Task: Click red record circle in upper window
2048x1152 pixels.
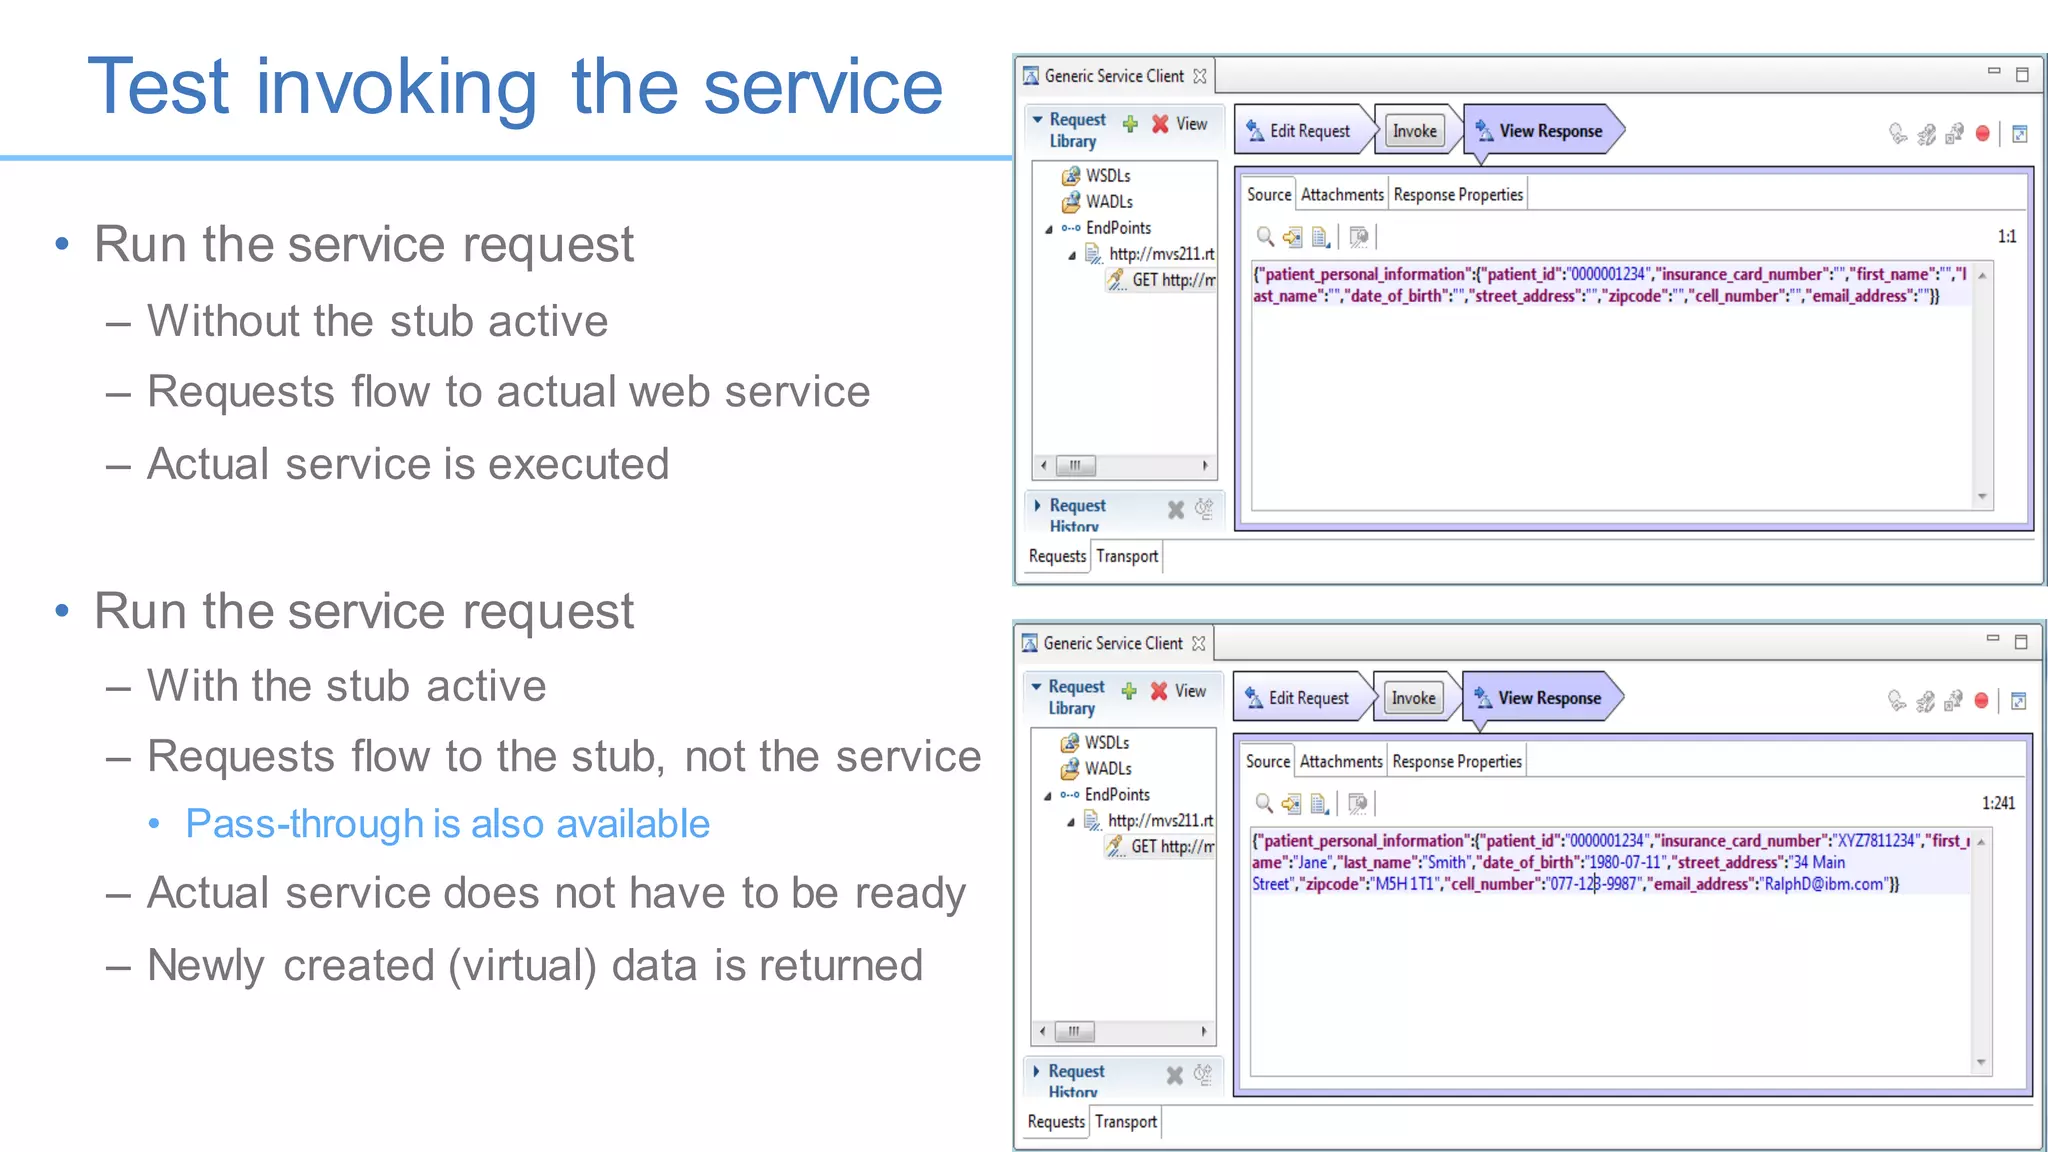Action: pyautogui.click(x=1983, y=134)
